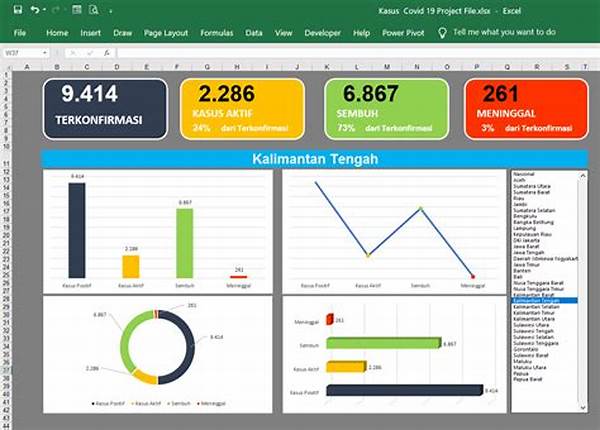Click the orange Kasus Aktif card
Viewport: 600px width, 430px height.
[x=241, y=109]
